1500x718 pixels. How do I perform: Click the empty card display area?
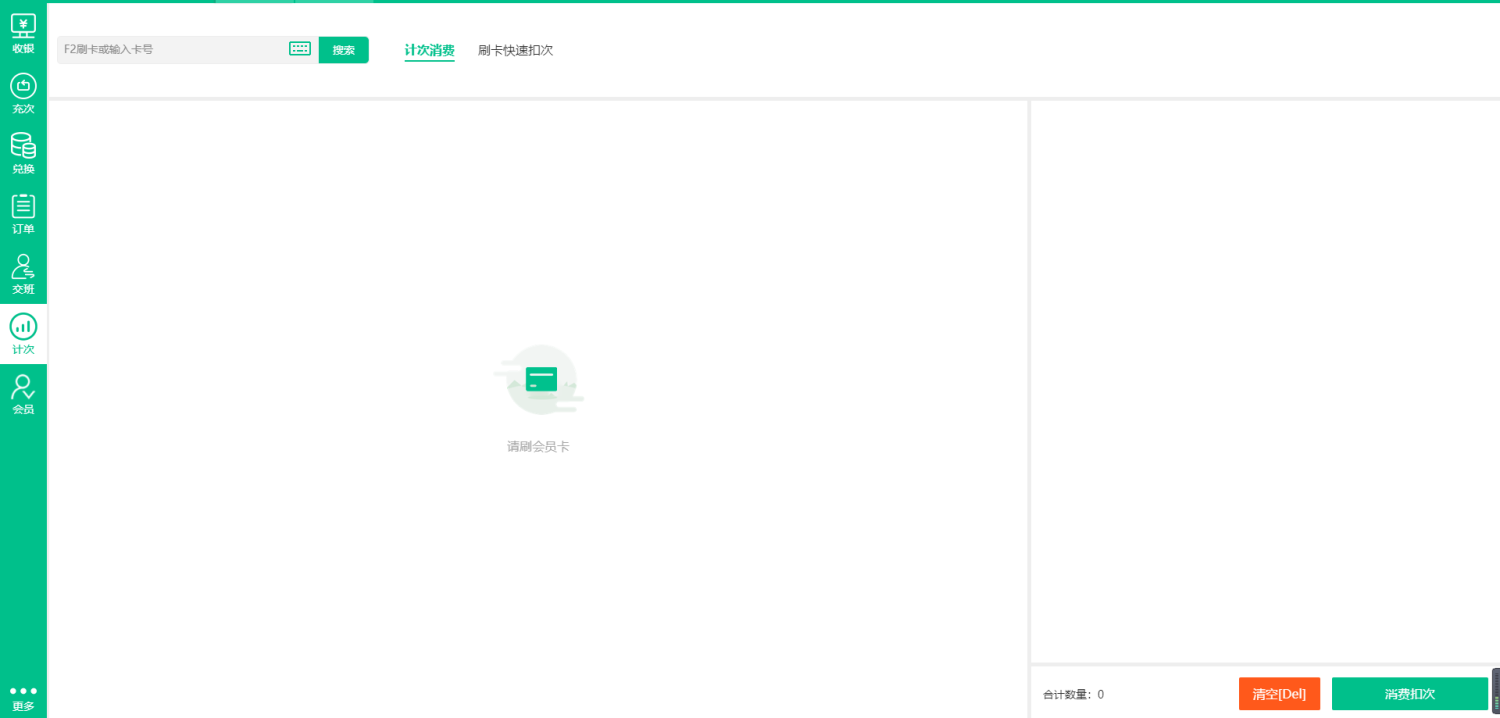click(1265, 380)
